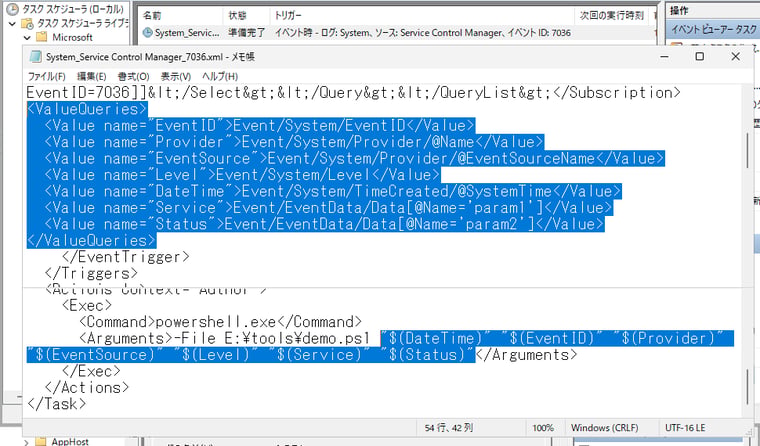Click the vertical scrollbar thumb in Notepad's upper pane

click(747, 150)
